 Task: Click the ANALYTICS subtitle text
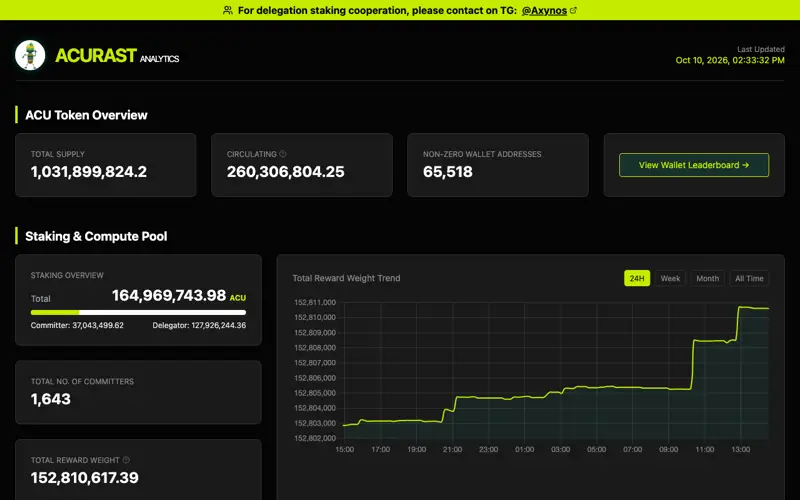[x=160, y=59]
